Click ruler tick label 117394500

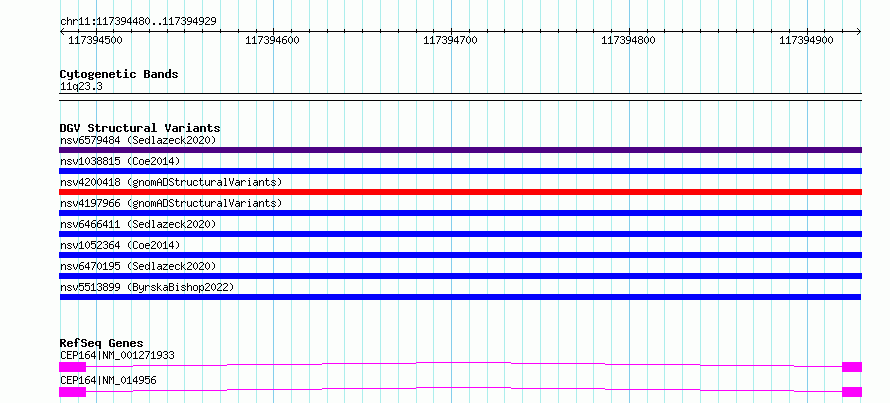point(95,40)
